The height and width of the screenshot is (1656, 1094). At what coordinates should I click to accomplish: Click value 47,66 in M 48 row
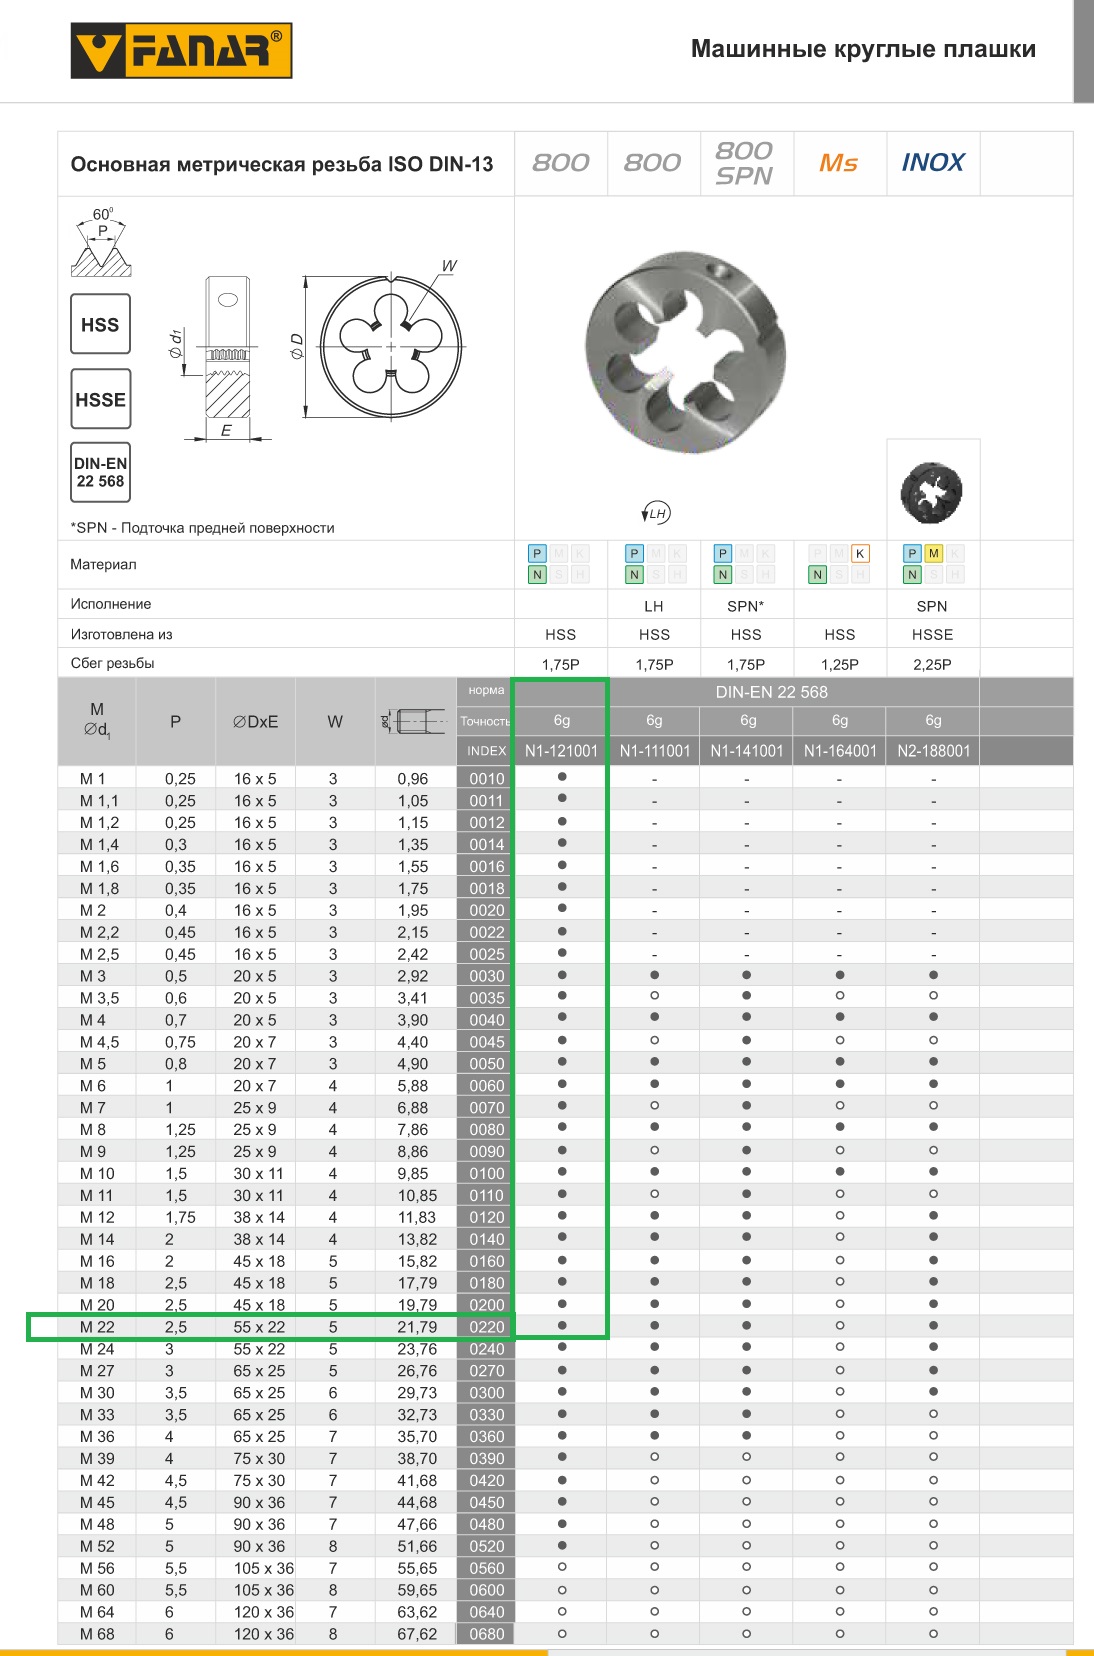point(417,1524)
